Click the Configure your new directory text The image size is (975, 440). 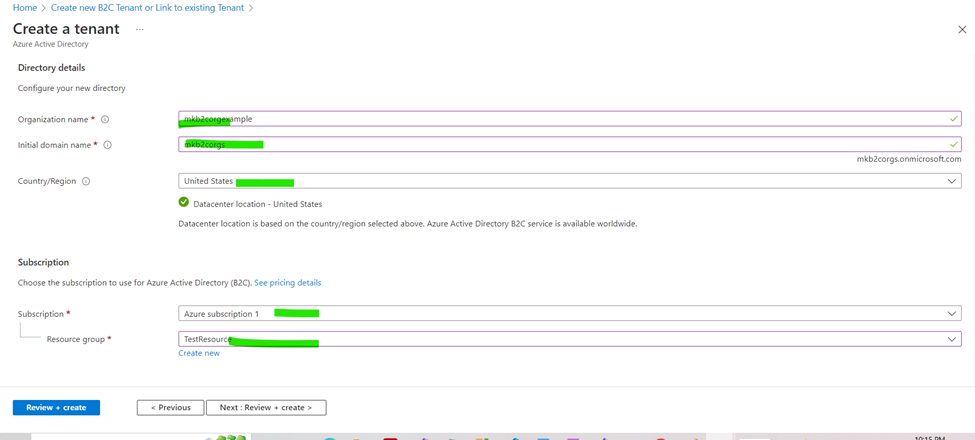pyautogui.click(x=72, y=88)
